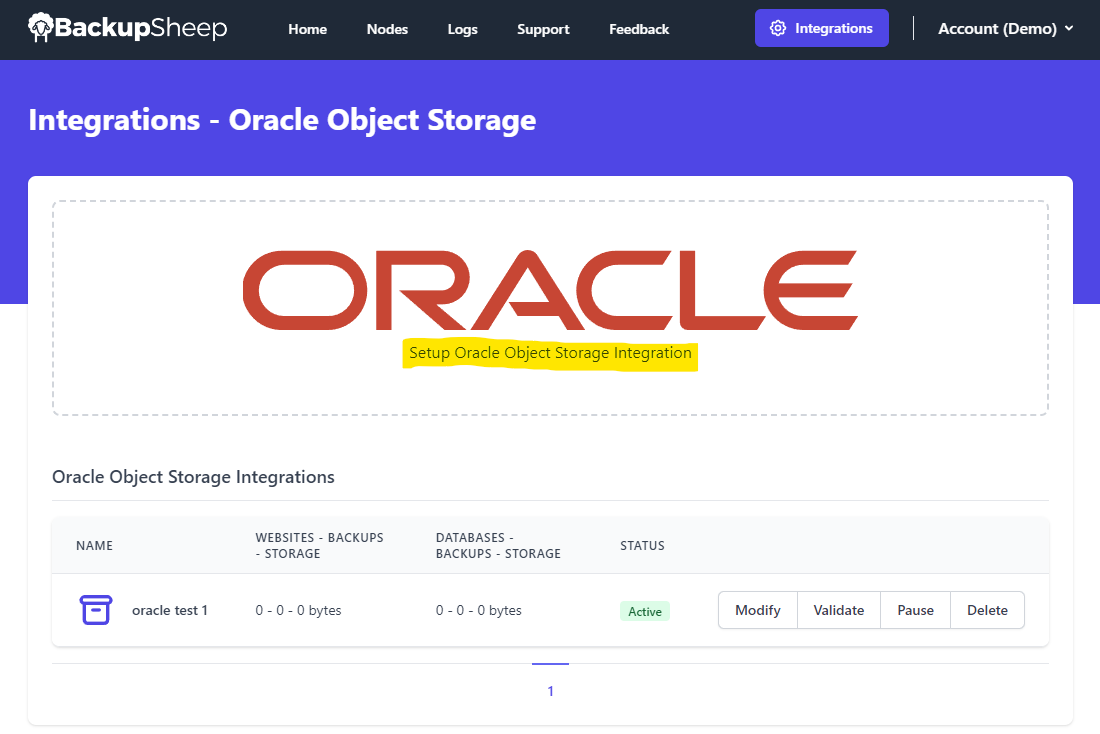Click Oracle Object Storage Integrations heading

pos(193,476)
